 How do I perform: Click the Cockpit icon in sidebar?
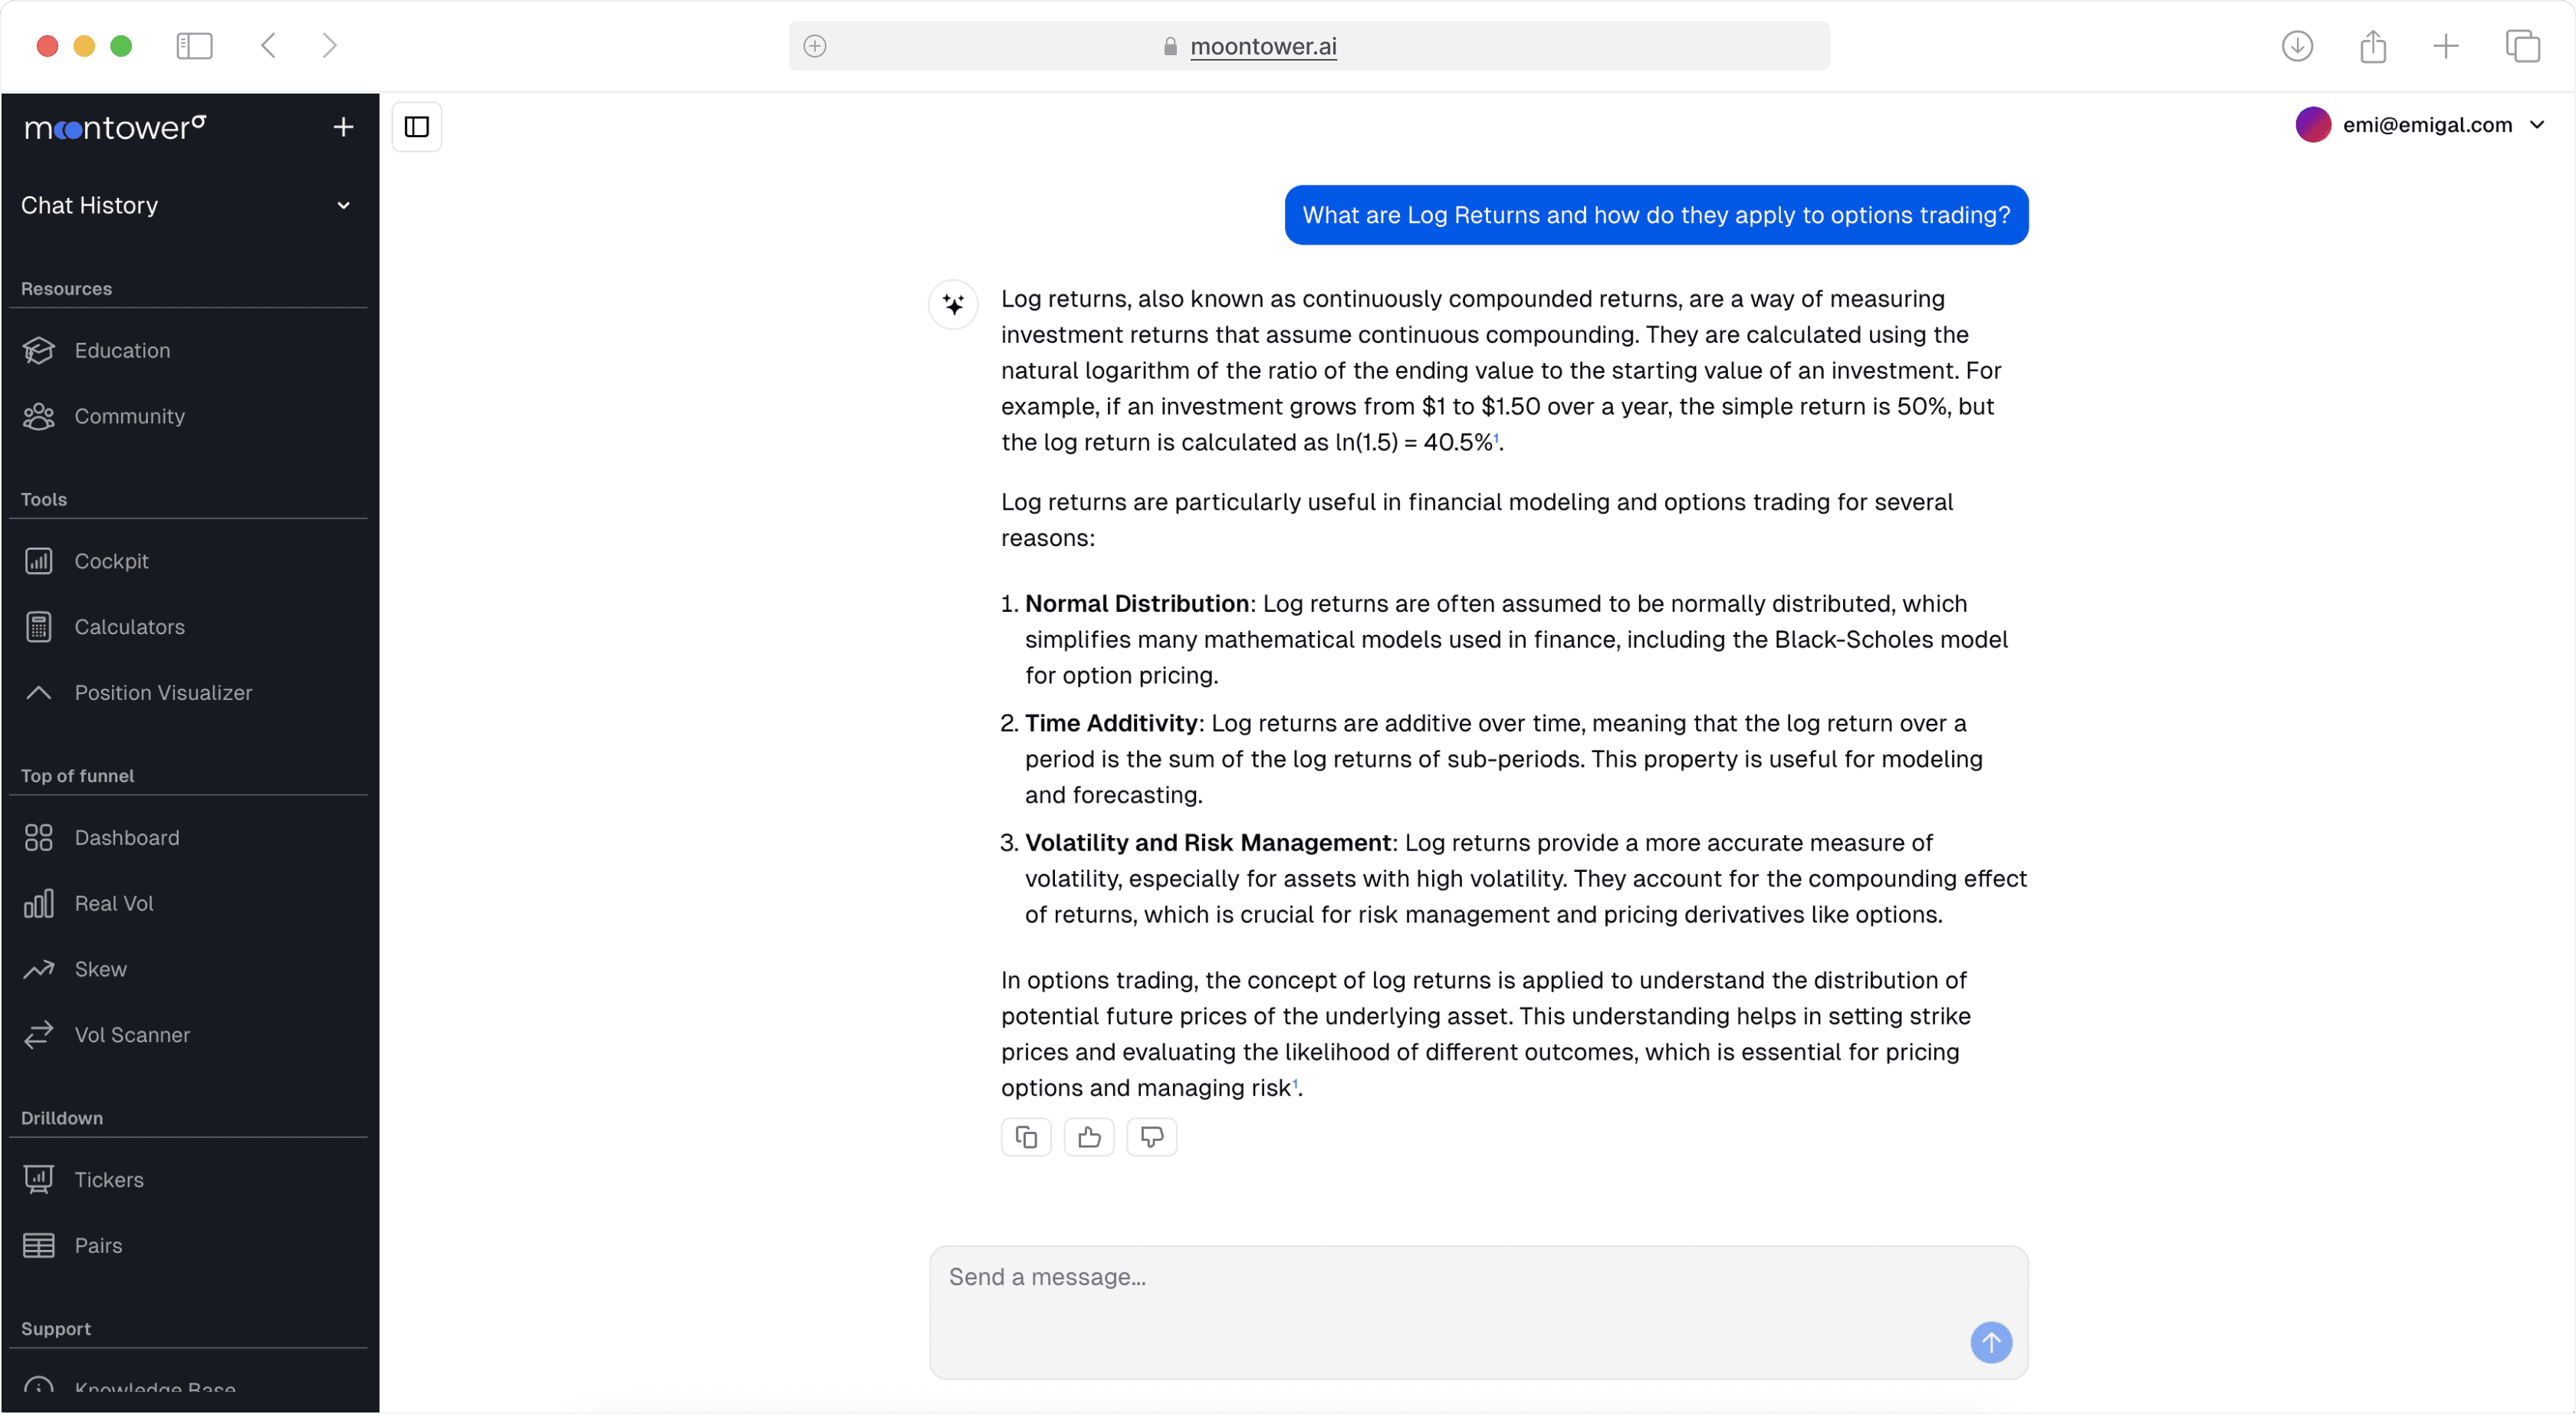click(x=38, y=561)
